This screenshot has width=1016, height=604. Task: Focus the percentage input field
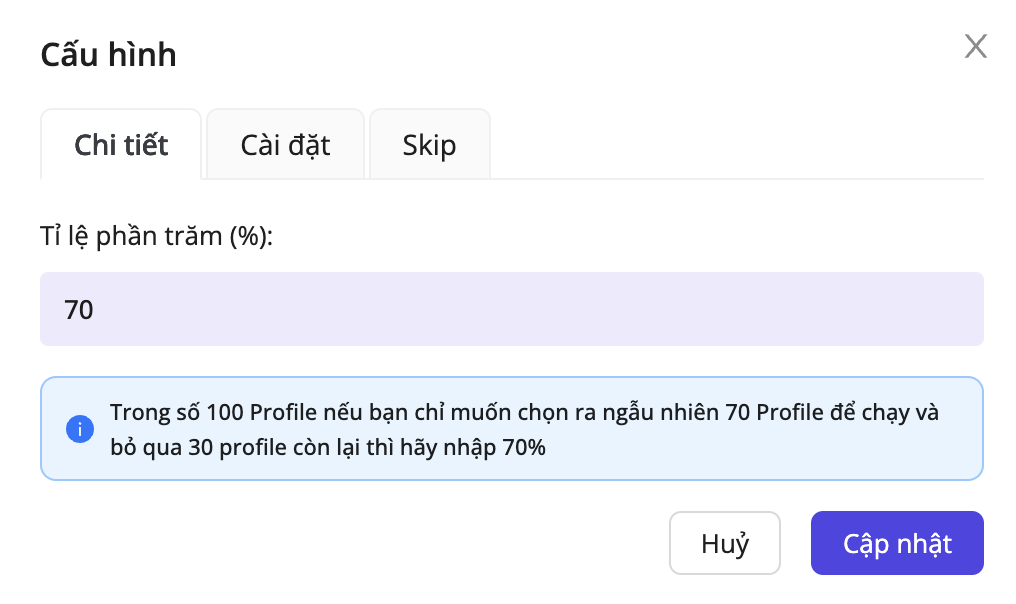coord(511,309)
